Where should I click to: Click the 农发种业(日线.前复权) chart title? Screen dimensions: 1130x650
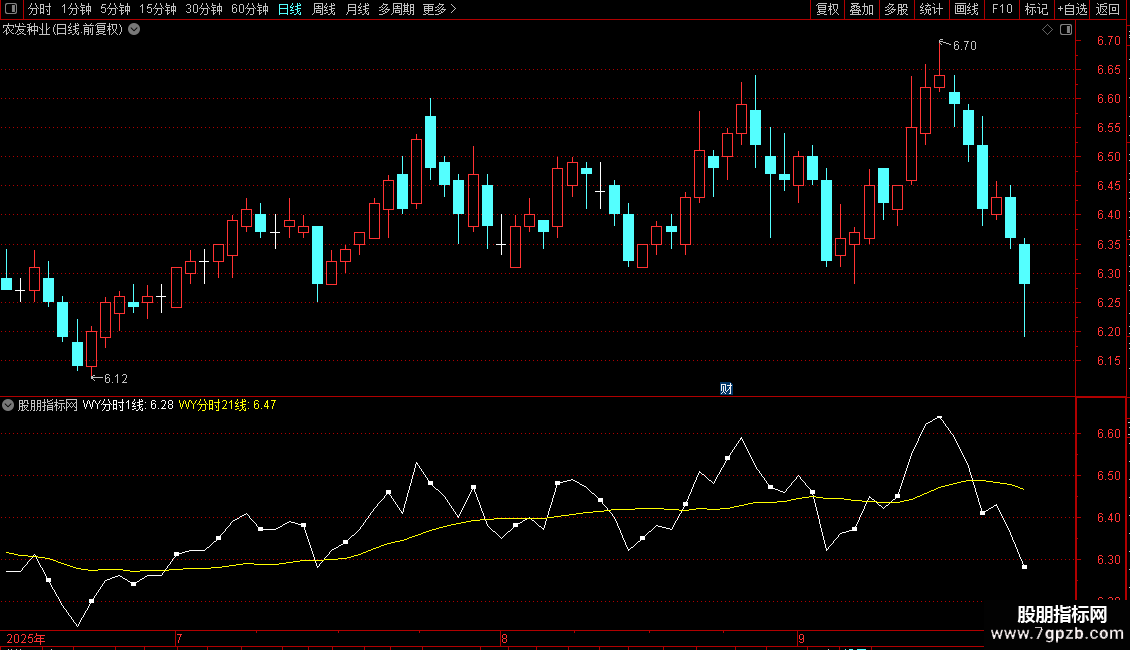tap(63, 30)
